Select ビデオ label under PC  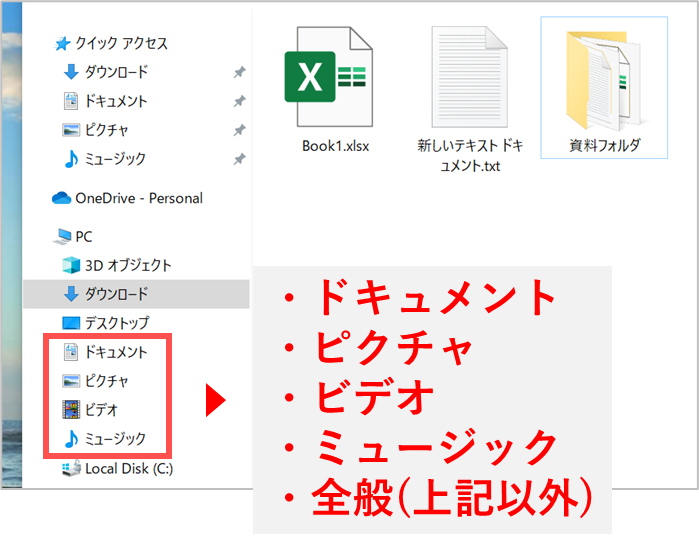101,409
